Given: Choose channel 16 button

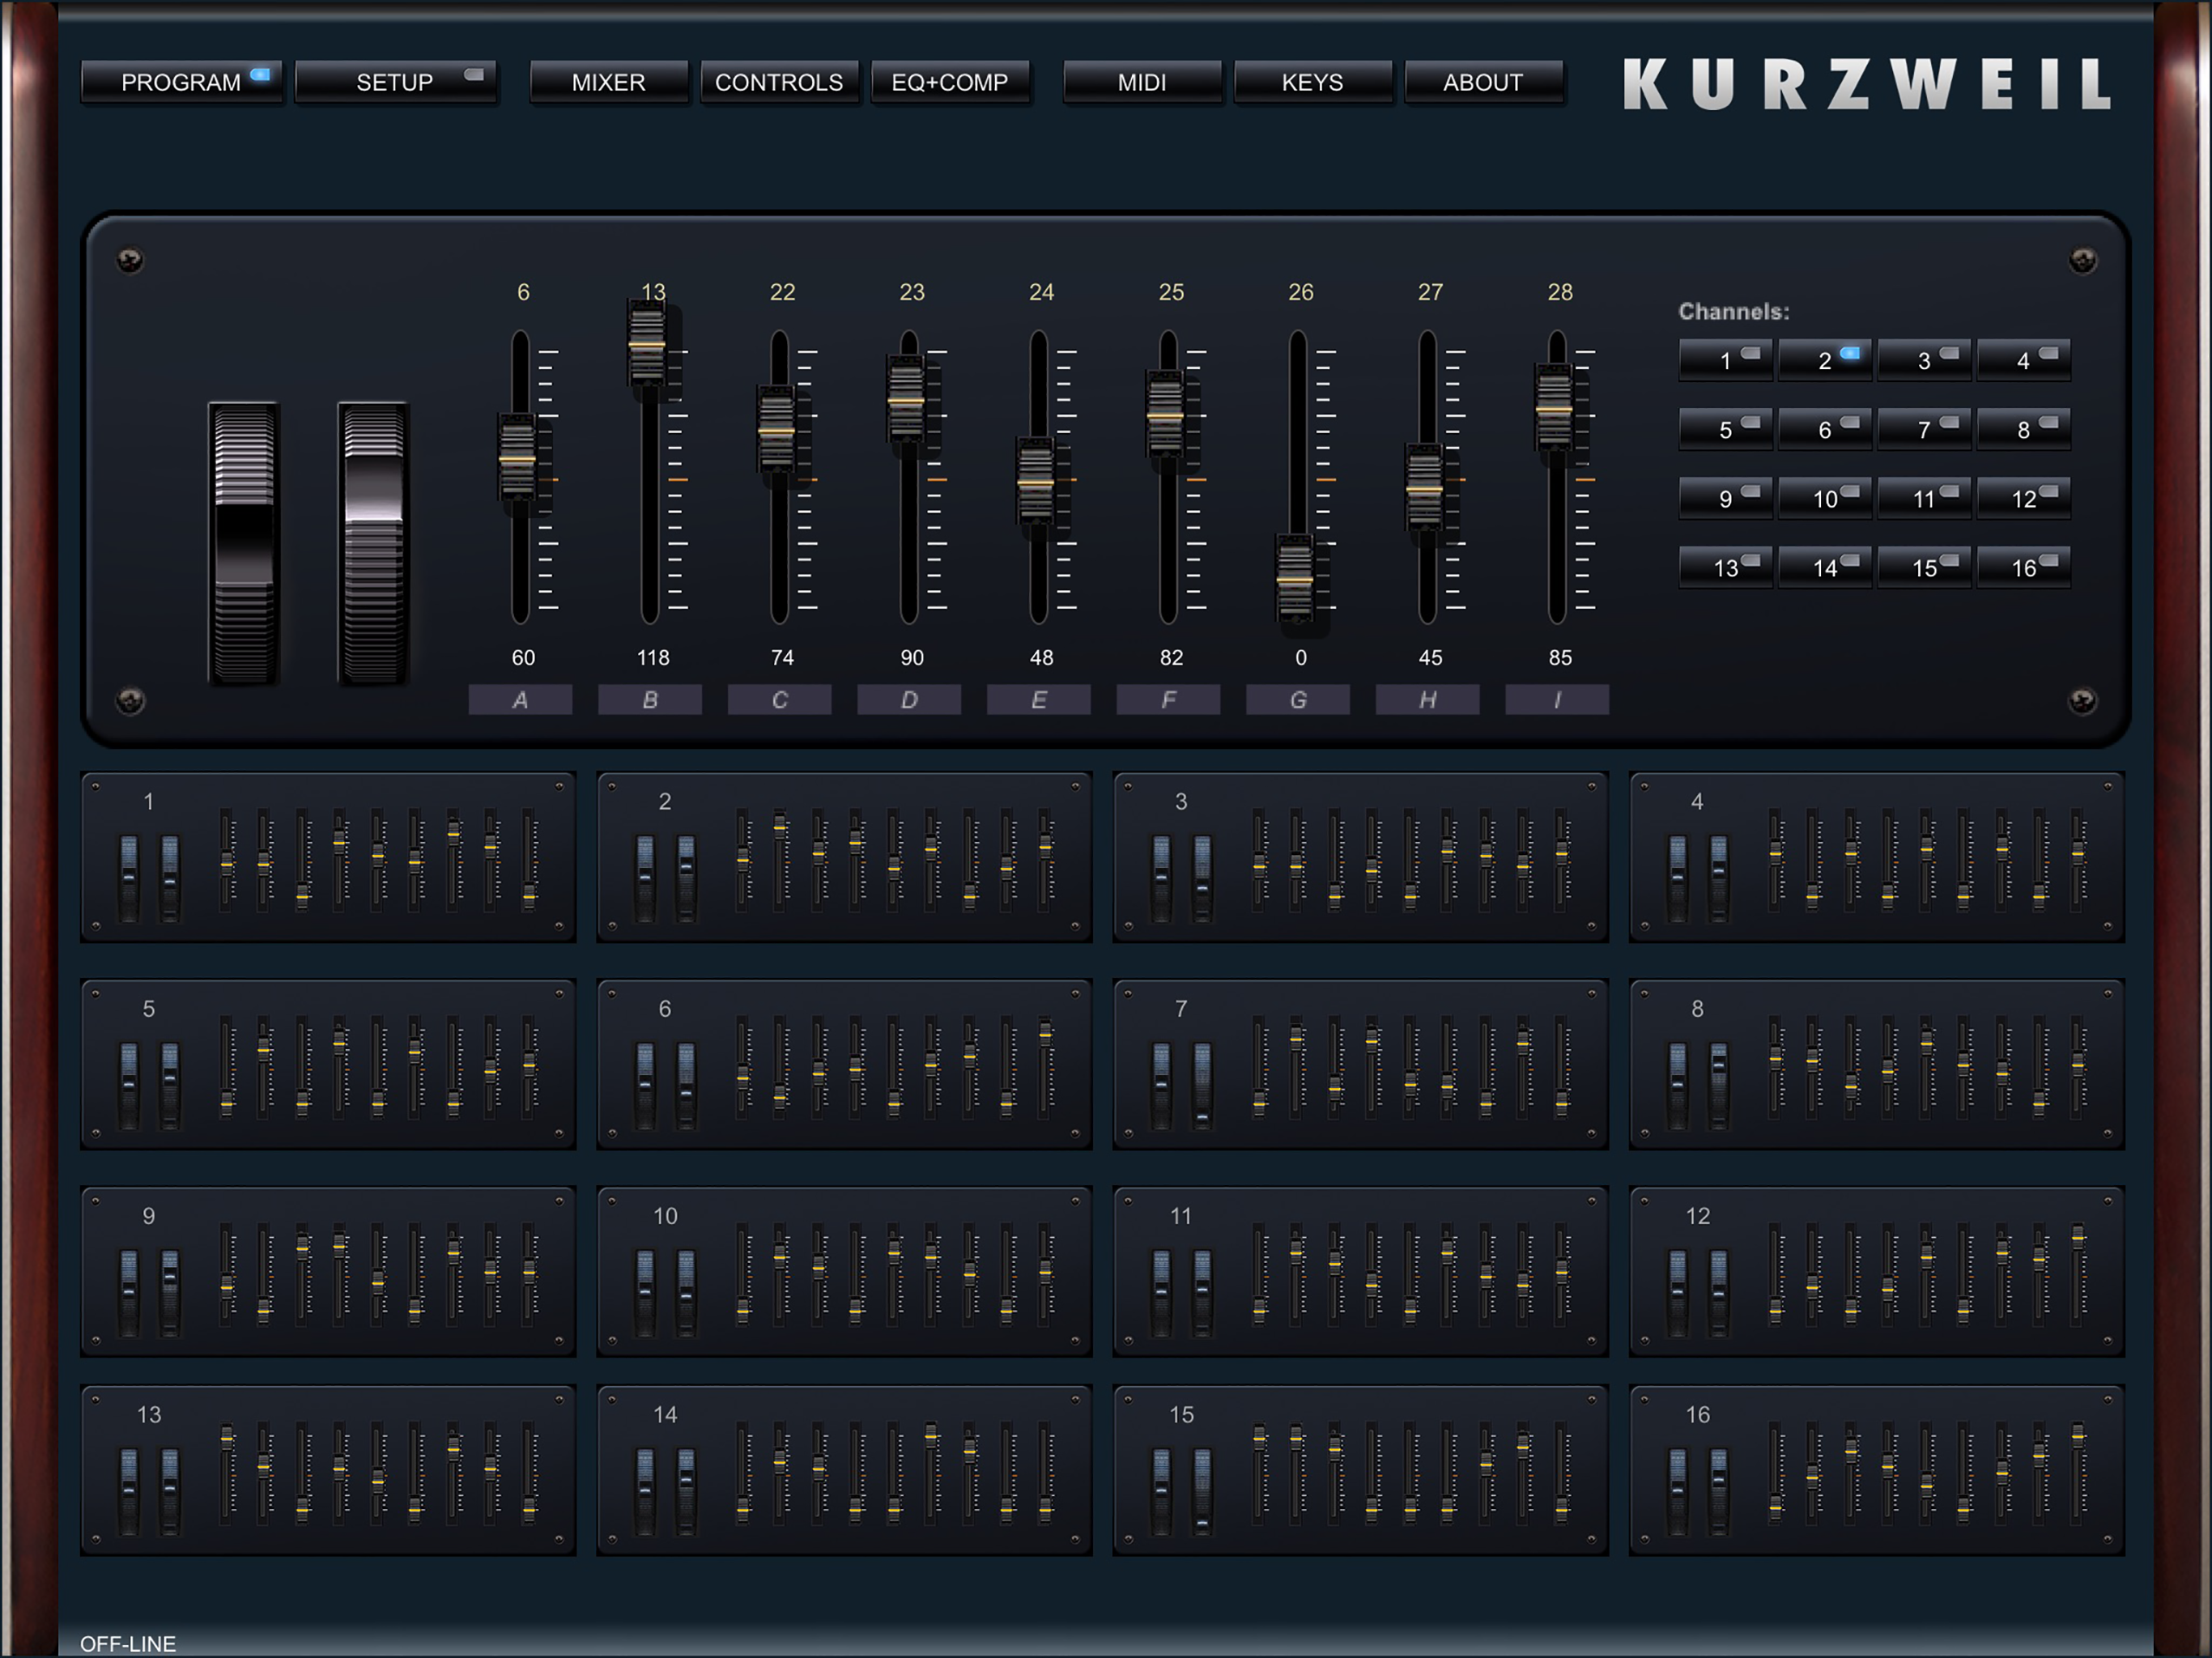Looking at the screenshot, I should pyautogui.click(x=2023, y=567).
